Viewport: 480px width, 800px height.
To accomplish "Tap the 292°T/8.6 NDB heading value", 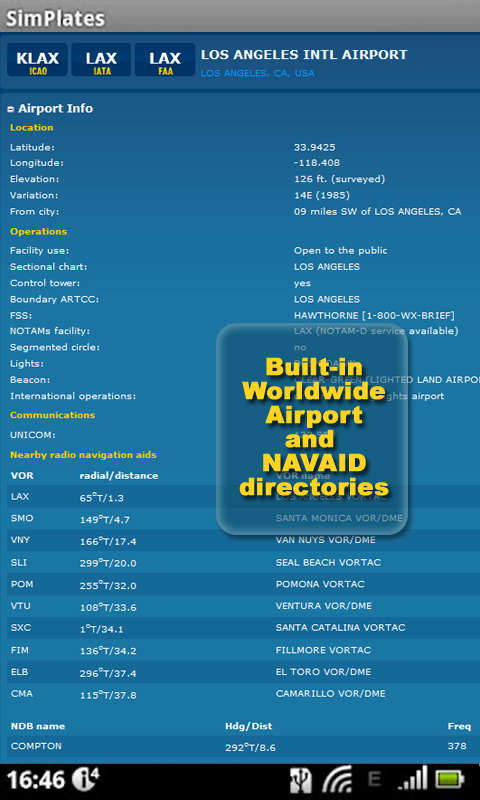I will (250, 747).
